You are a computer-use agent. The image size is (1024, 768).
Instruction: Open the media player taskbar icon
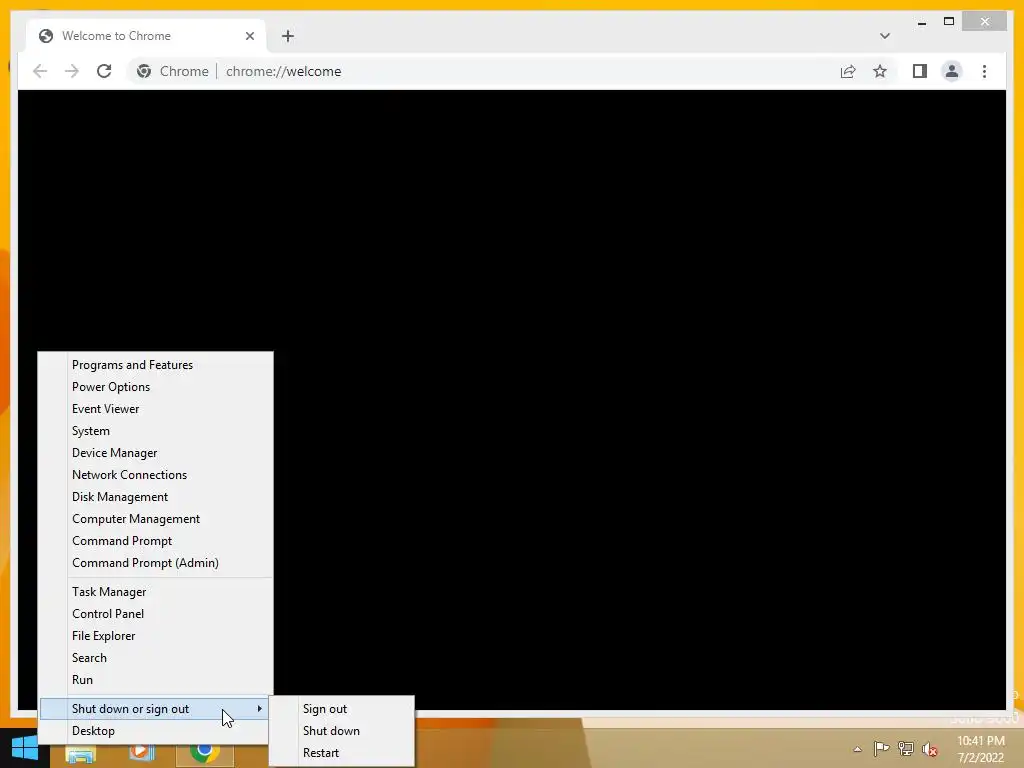[x=142, y=754]
